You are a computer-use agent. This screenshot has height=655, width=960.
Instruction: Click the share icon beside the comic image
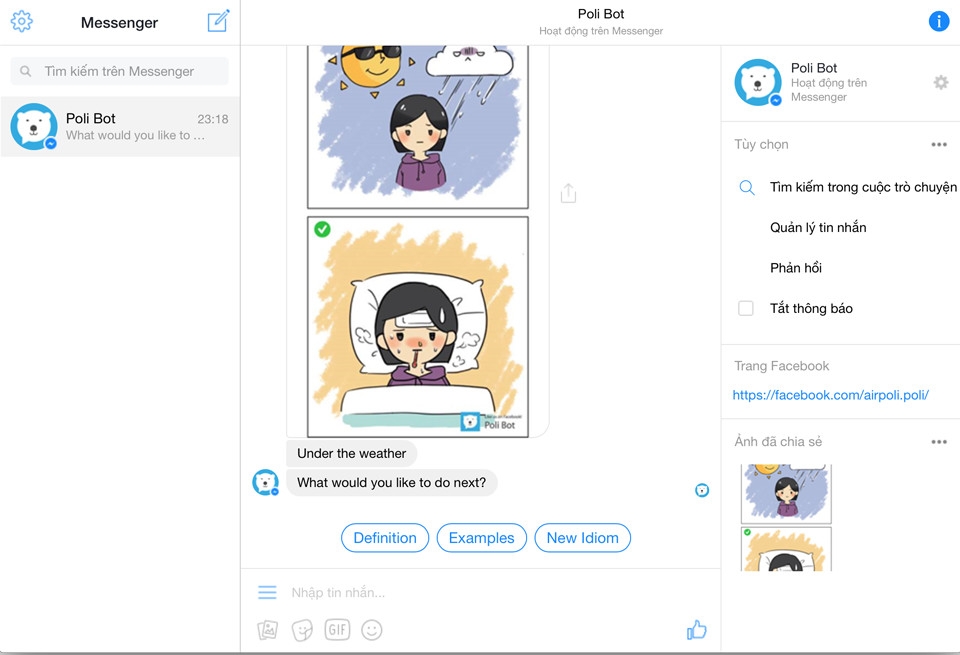[568, 193]
